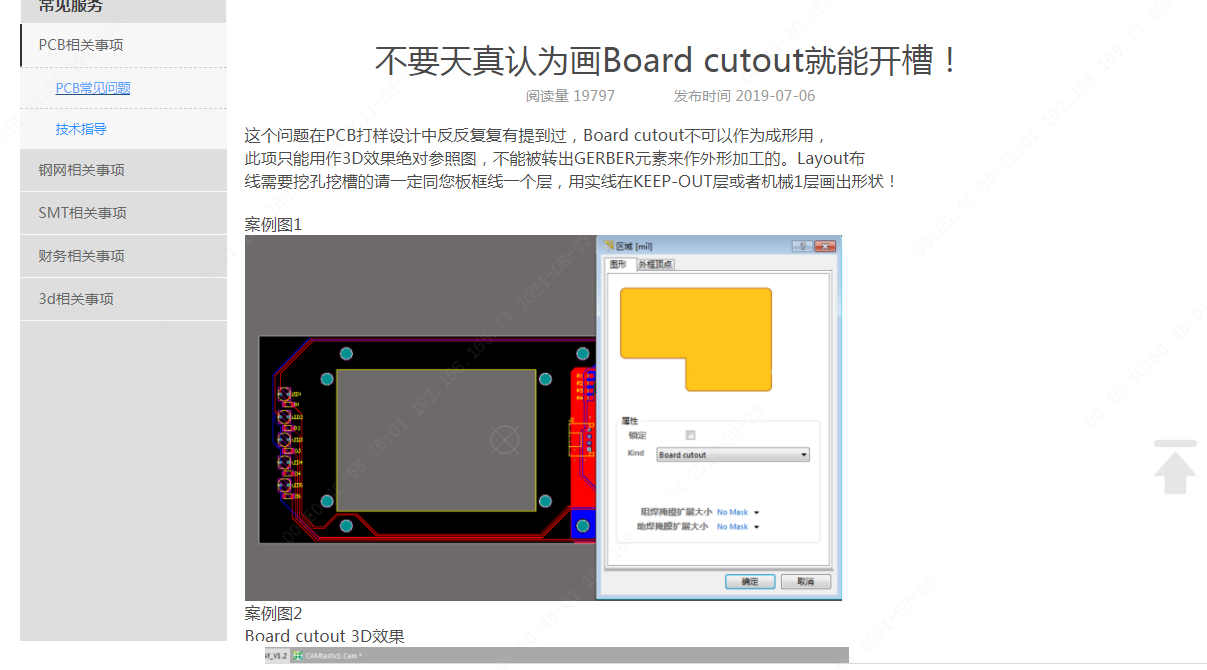Select SMT相关事项 in the sidebar
The width and height of the screenshot is (1207, 670).
(x=82, y=213)
